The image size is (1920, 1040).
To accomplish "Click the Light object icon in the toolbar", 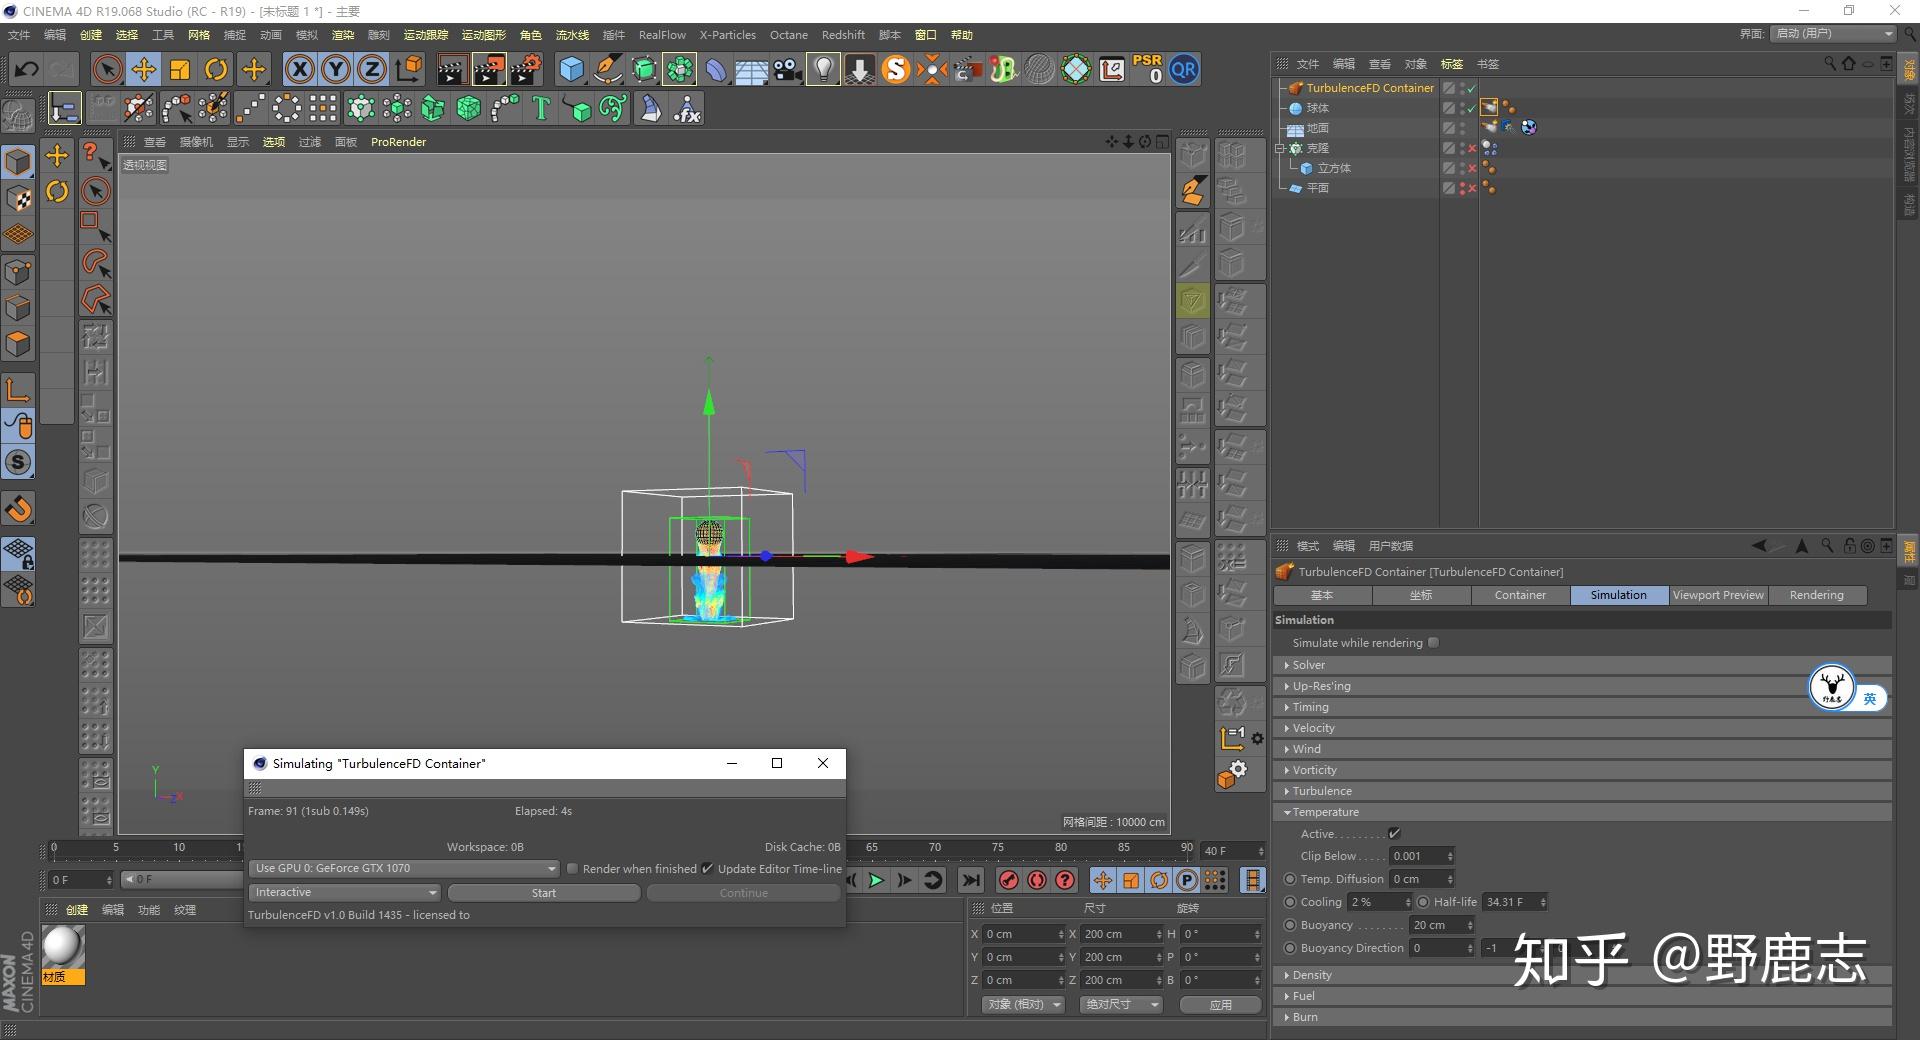I will (822, 69).
